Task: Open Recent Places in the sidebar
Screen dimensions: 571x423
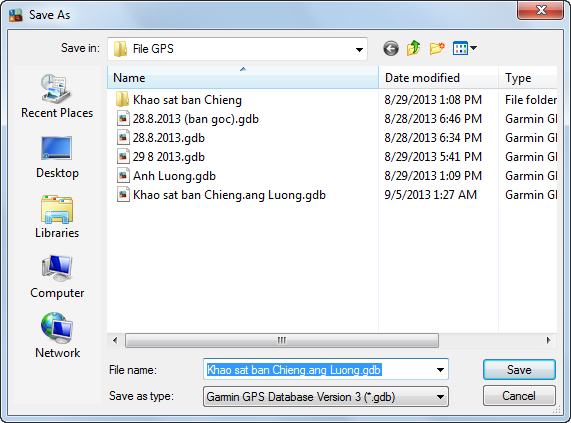Action: [x=57, y=96]
